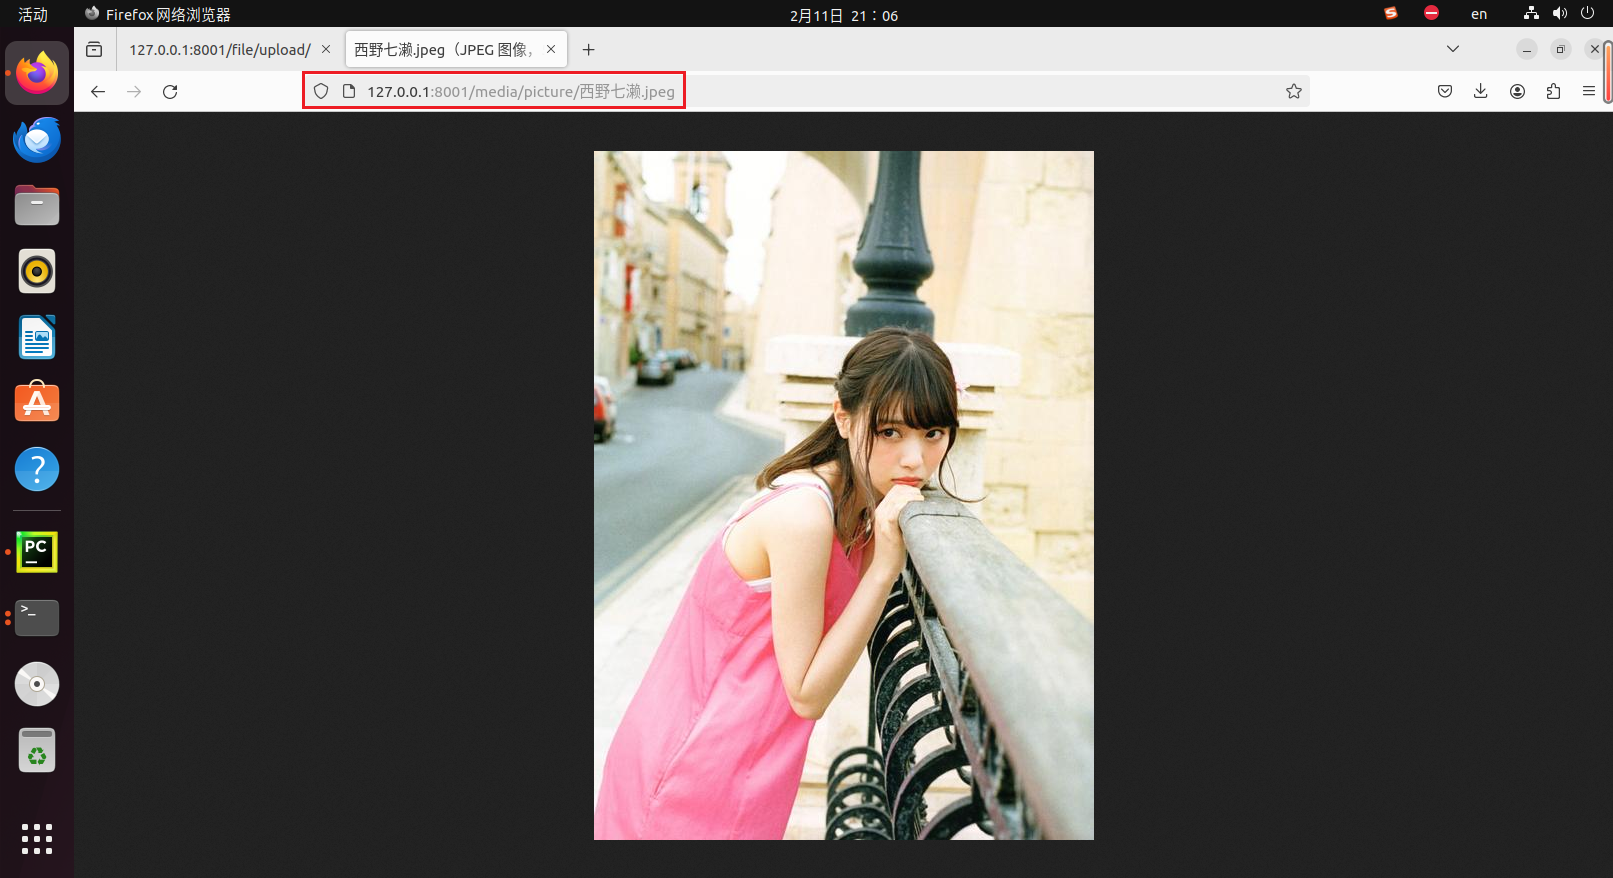This screenshot has width=1613, height=878.
Task: Open the Activities overview
Action: click(x=33, y=15)
